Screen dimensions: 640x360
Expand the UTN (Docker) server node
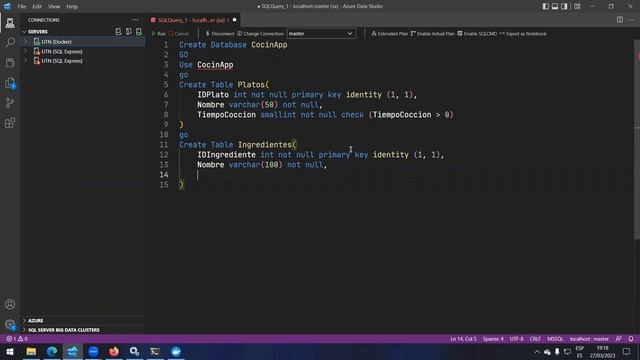tap(25, 42)
